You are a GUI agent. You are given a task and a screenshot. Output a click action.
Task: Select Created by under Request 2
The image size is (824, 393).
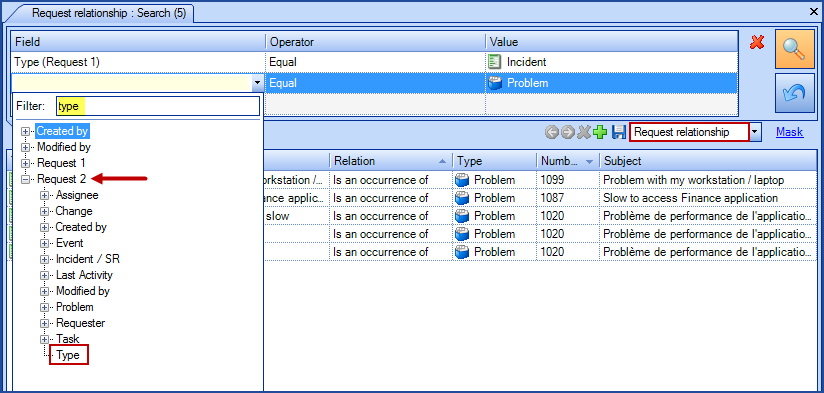pos(81,227)
